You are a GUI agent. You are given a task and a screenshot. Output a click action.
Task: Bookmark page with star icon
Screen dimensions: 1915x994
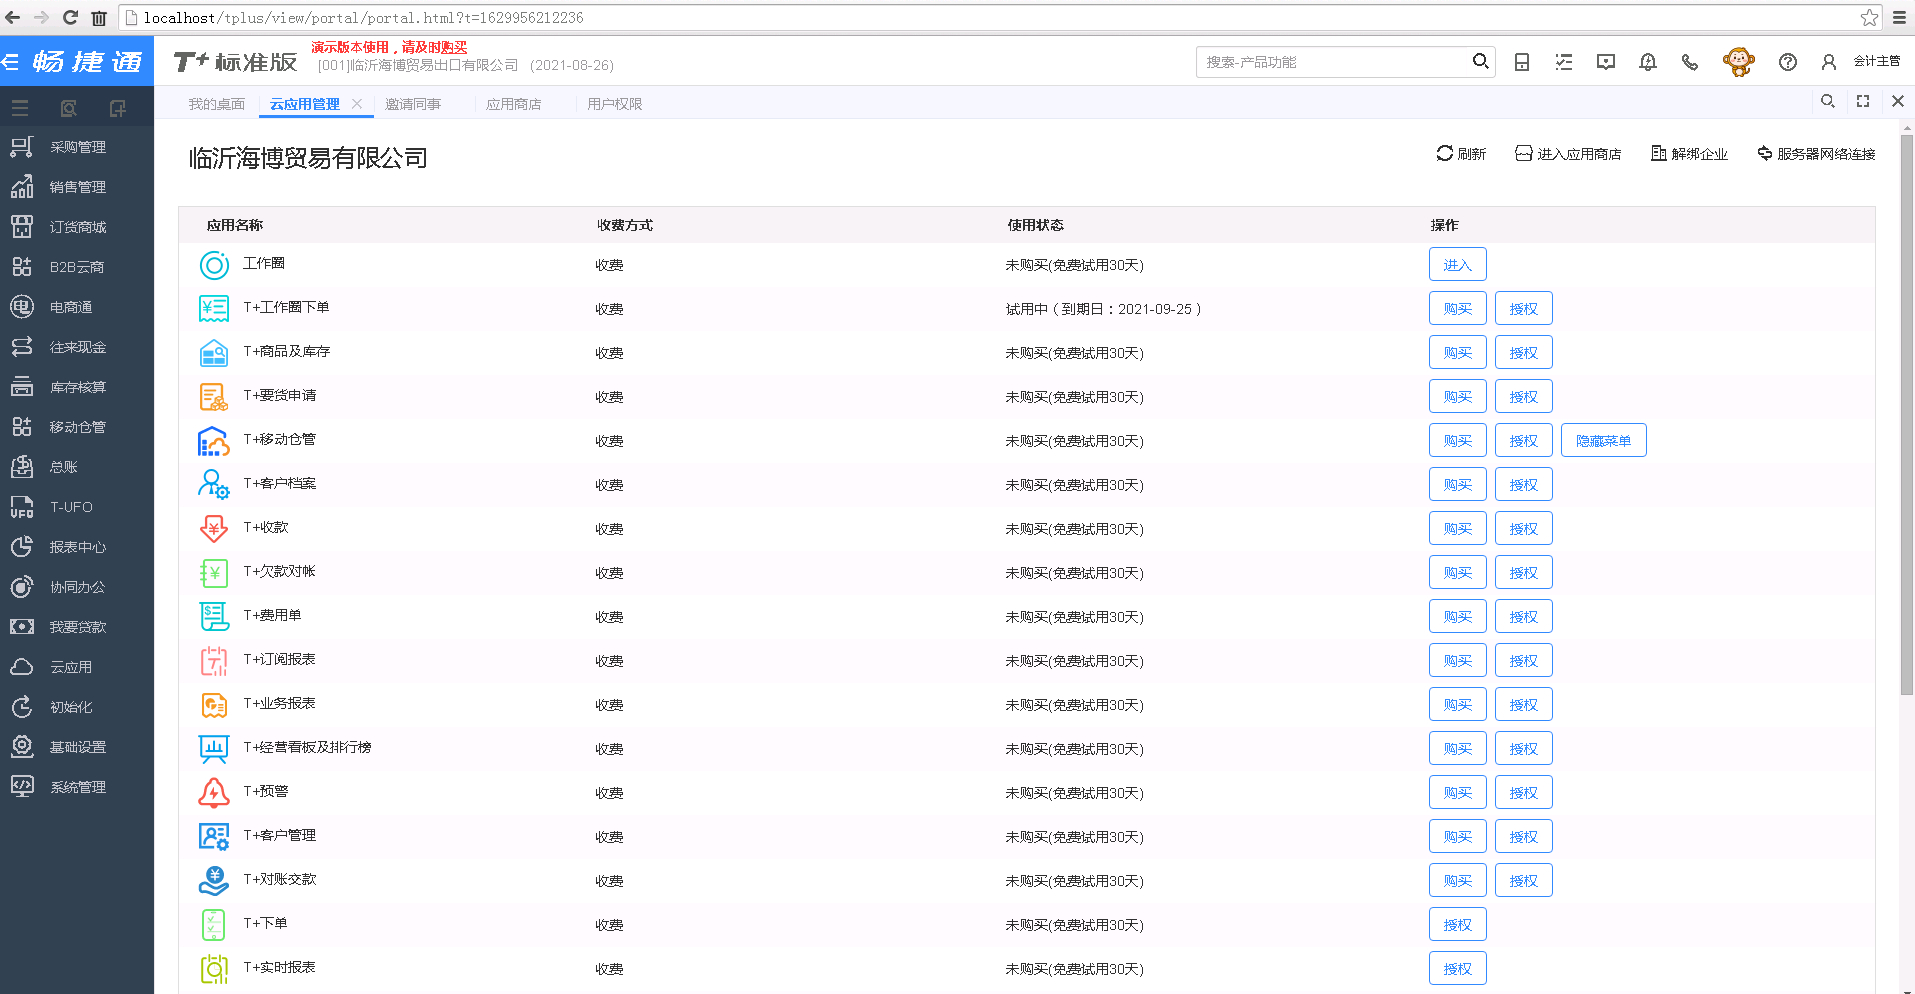click(1869, 17)
